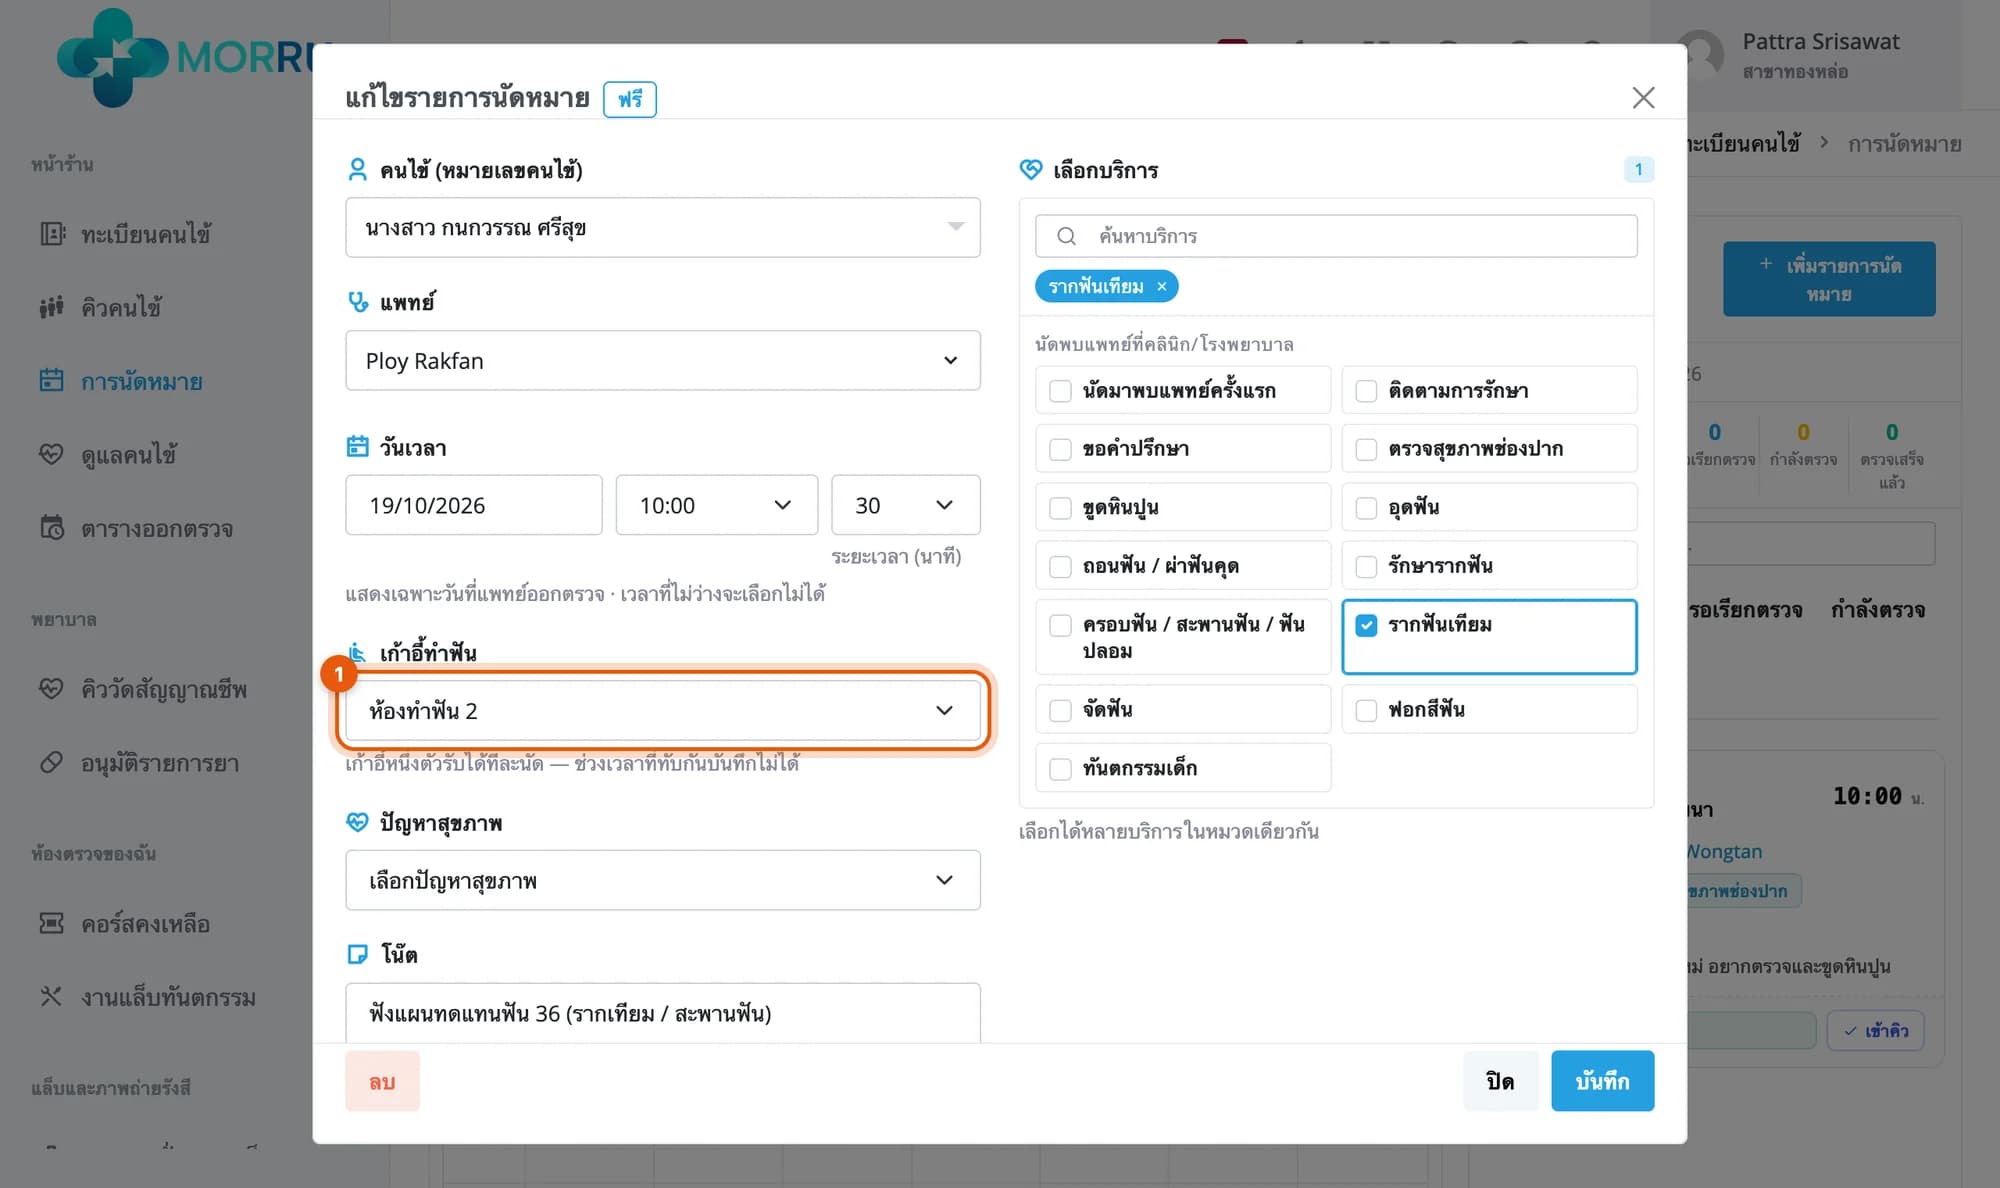Click the ปิด close button

click(1500, 1081)
